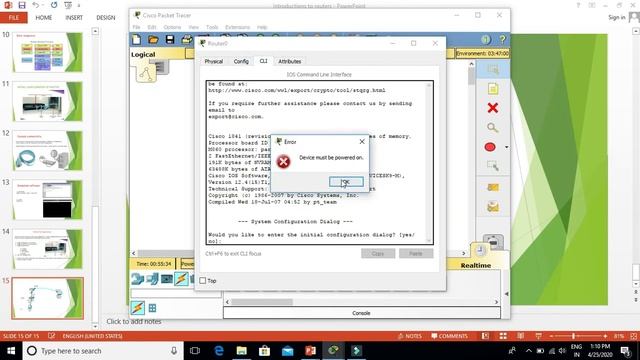Click PowerPoint Save icon in quick access toolbar
This screenshot has height=360, width=640.
22,5
